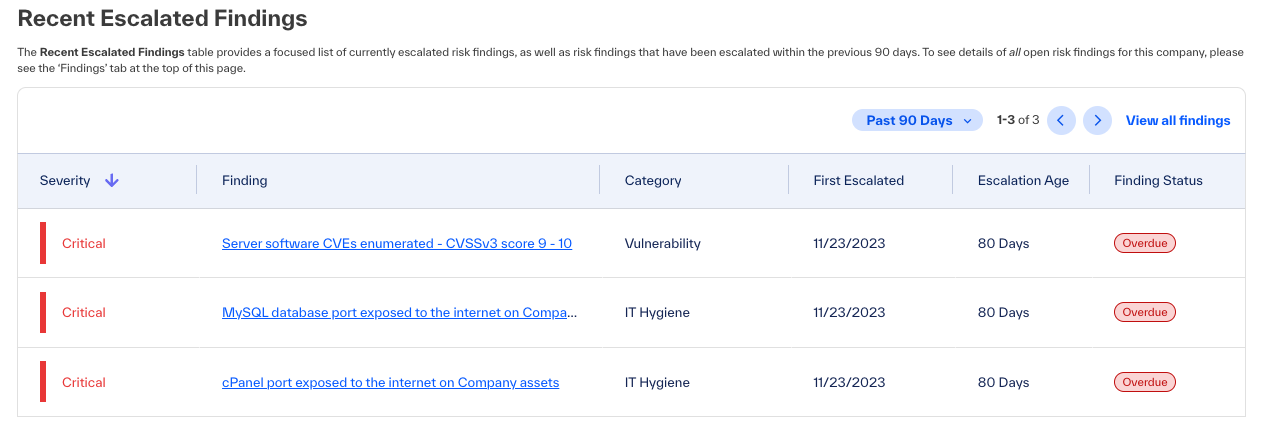Image resolution: width=1261 pixels, height=430 pixels.
Task: Click the next page arrow button
Action: 1097,121
